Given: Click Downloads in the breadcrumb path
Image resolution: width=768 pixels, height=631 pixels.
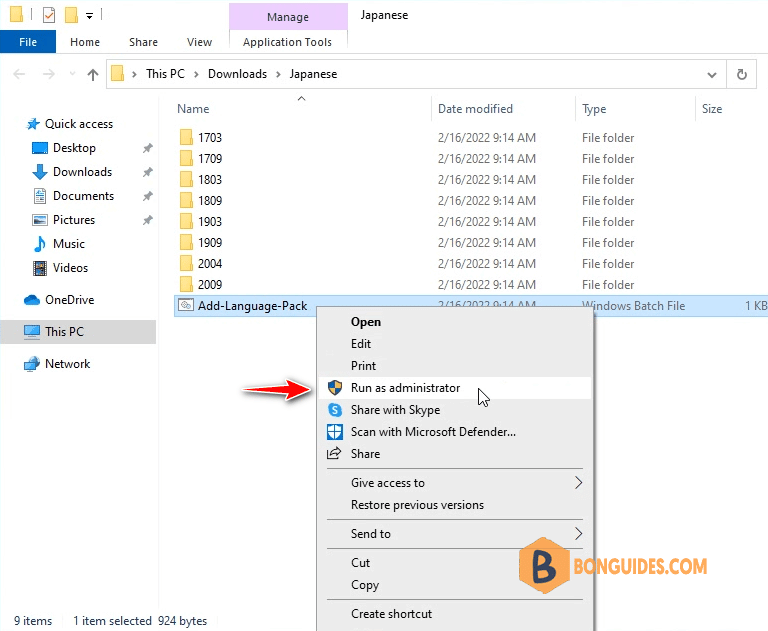Looking at the screenshot, I should point(238,74).
